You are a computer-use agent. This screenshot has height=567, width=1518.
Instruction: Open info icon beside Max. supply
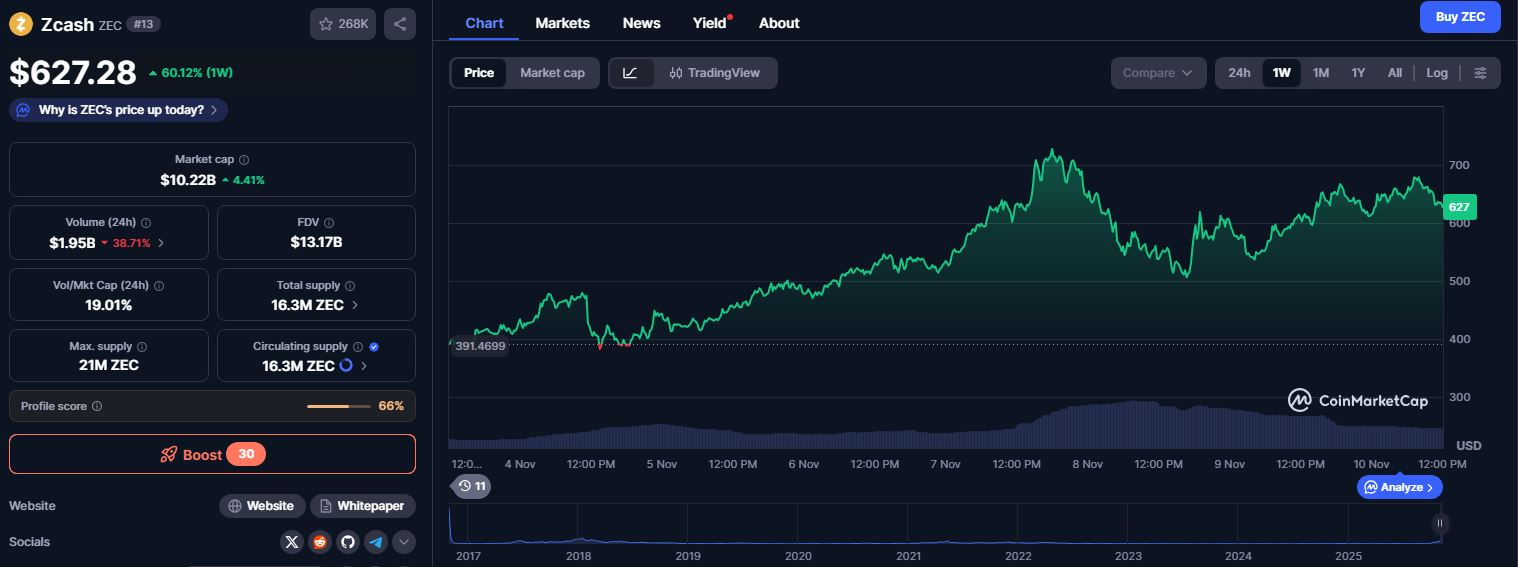pos(141,347)
